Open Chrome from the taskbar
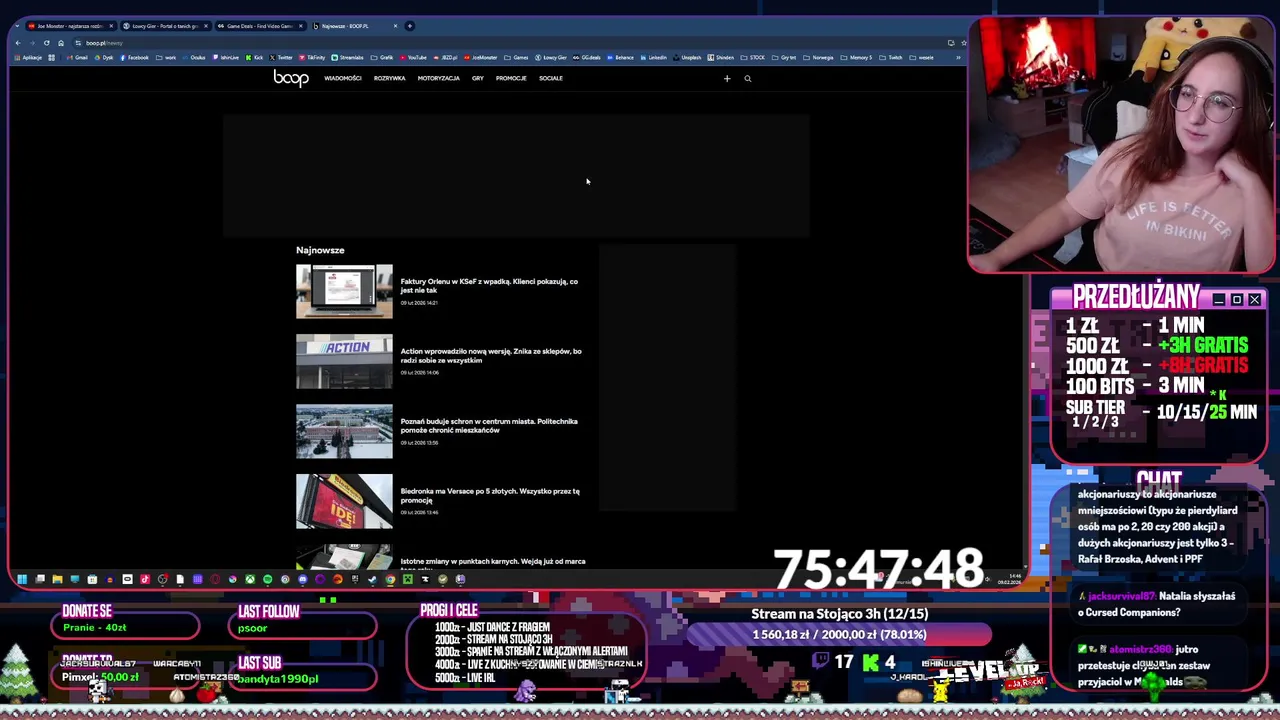 point(390,579)
